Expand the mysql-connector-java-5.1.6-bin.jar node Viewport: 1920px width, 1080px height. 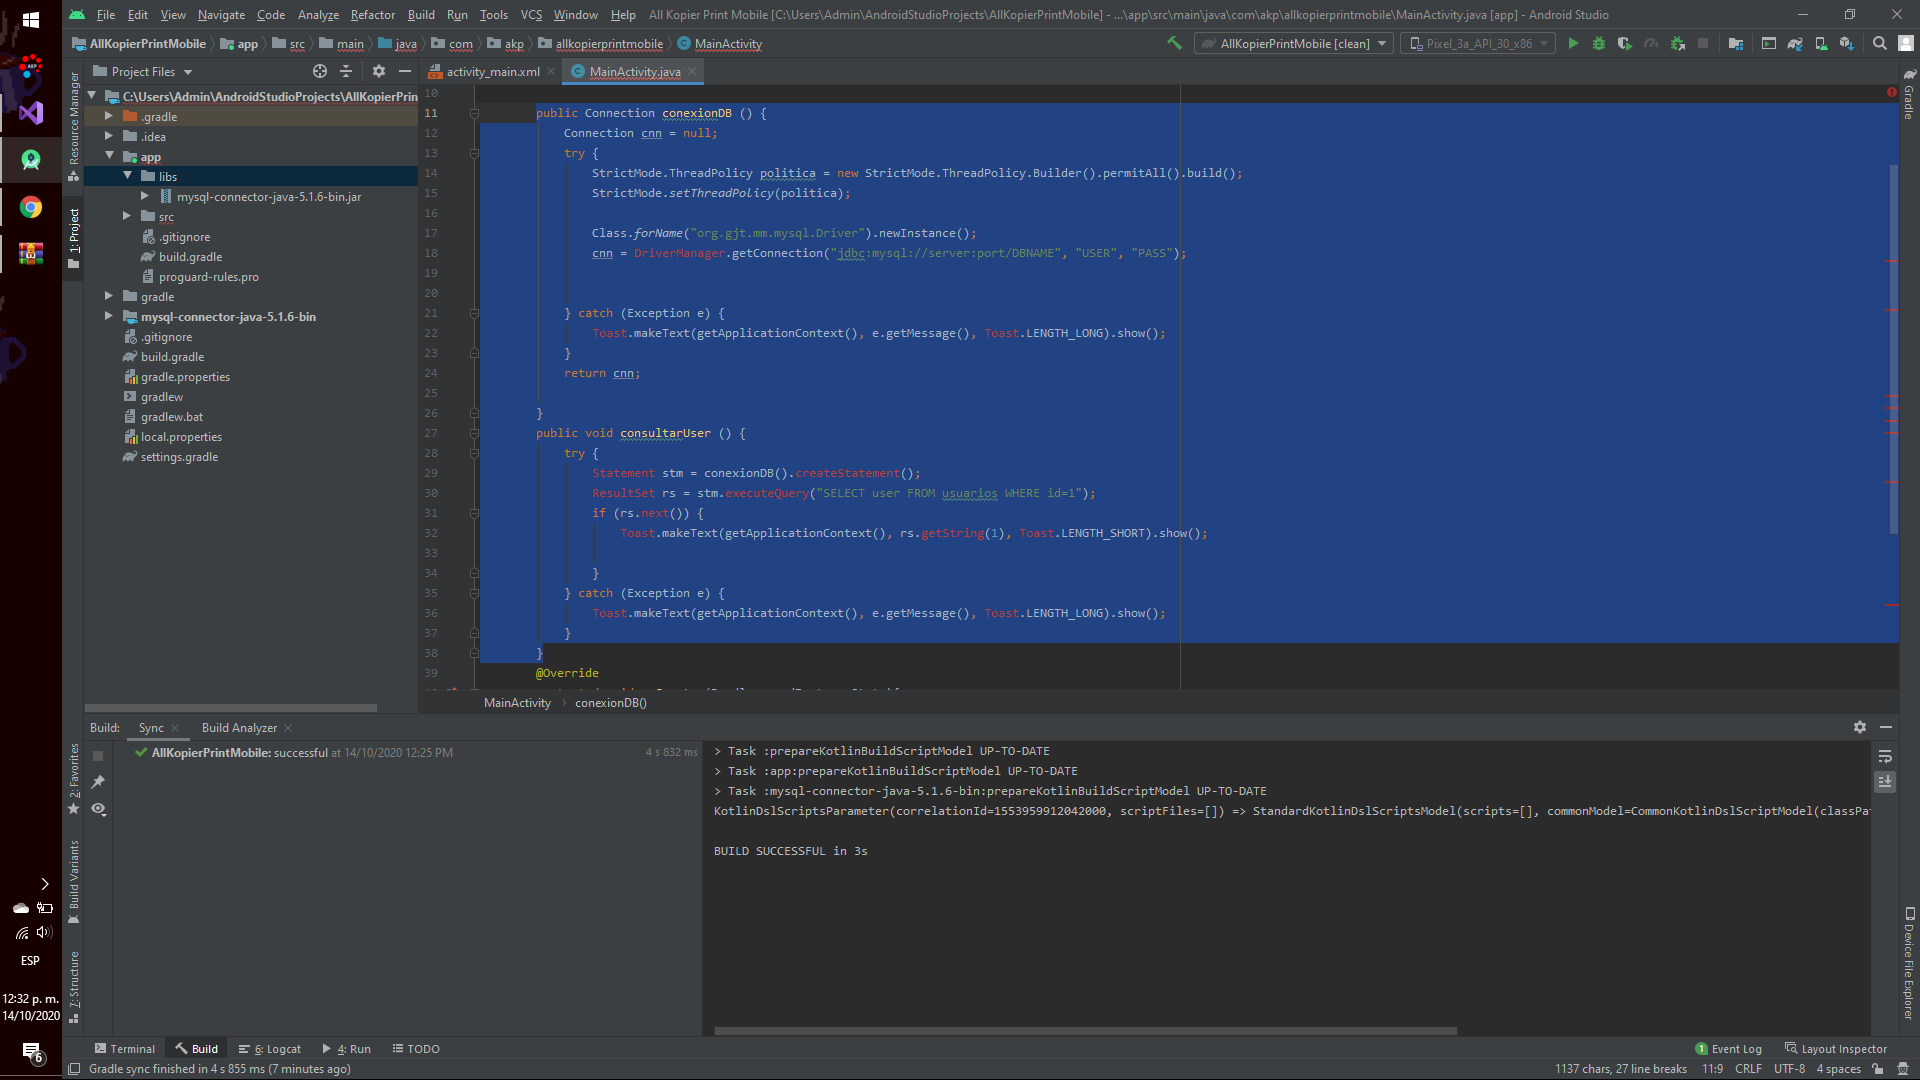point(145,196)
